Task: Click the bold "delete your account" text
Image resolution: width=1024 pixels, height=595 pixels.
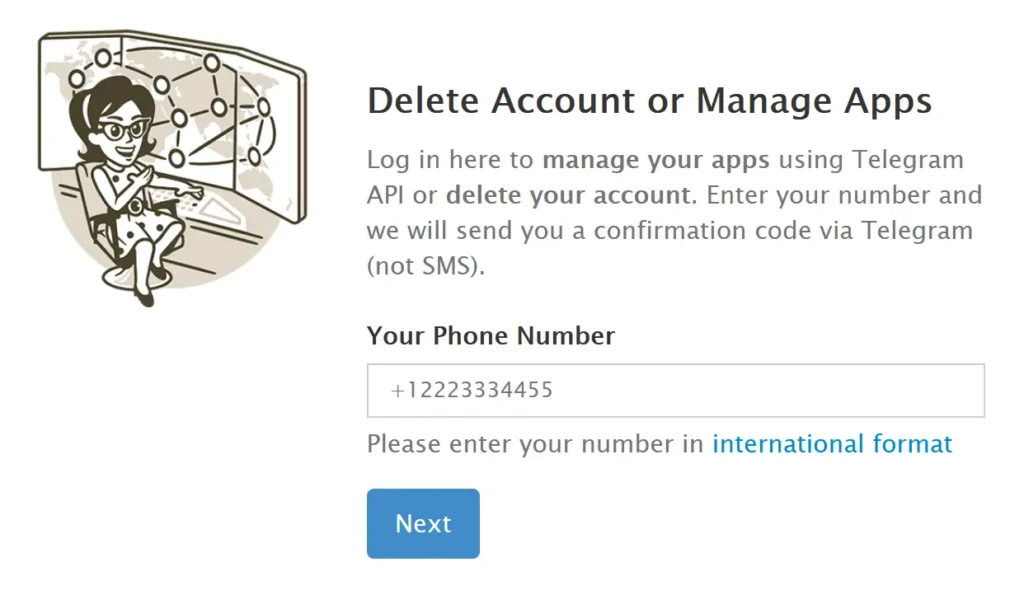Action: [568, 194]
